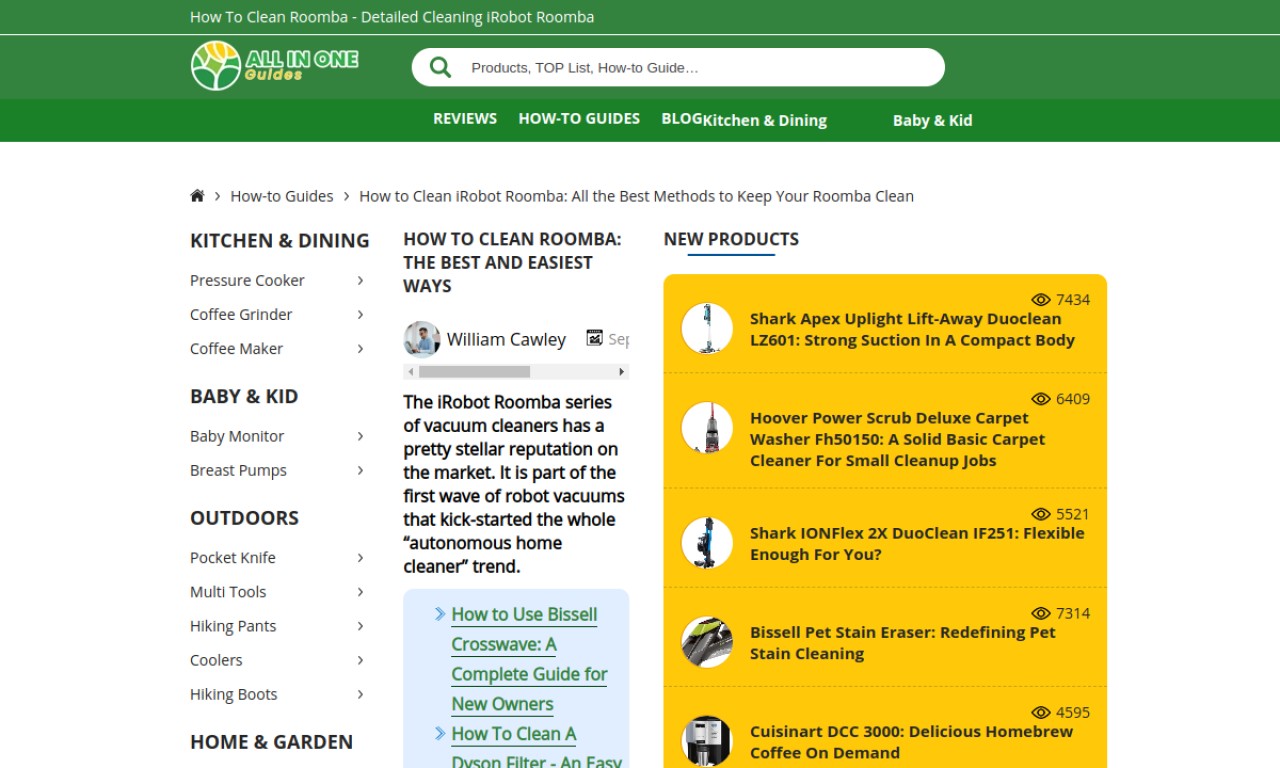1280x768 pixels.
Task: Click author name William Cawley
Action: coord(506,339)
